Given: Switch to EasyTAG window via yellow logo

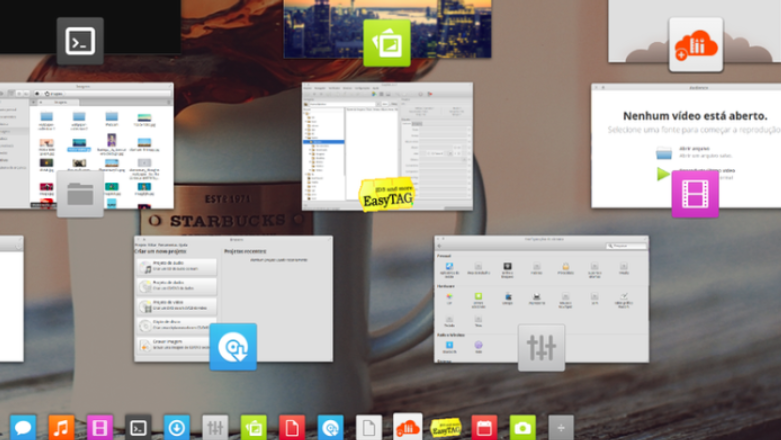Looking at the screenshot, I should (x=387, y=194).
